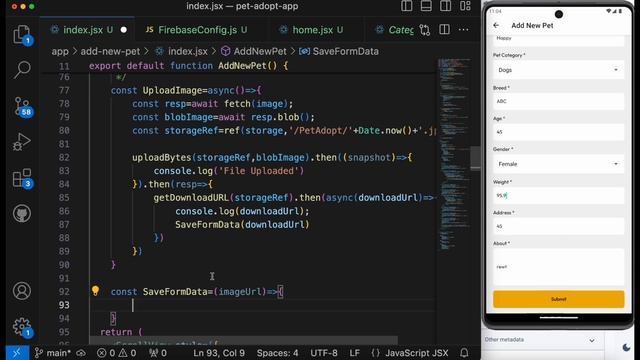Screen dimensions: 640x360
Task: Click the Spaces: 4 indentation setting
Action: (x=278, y=353)
